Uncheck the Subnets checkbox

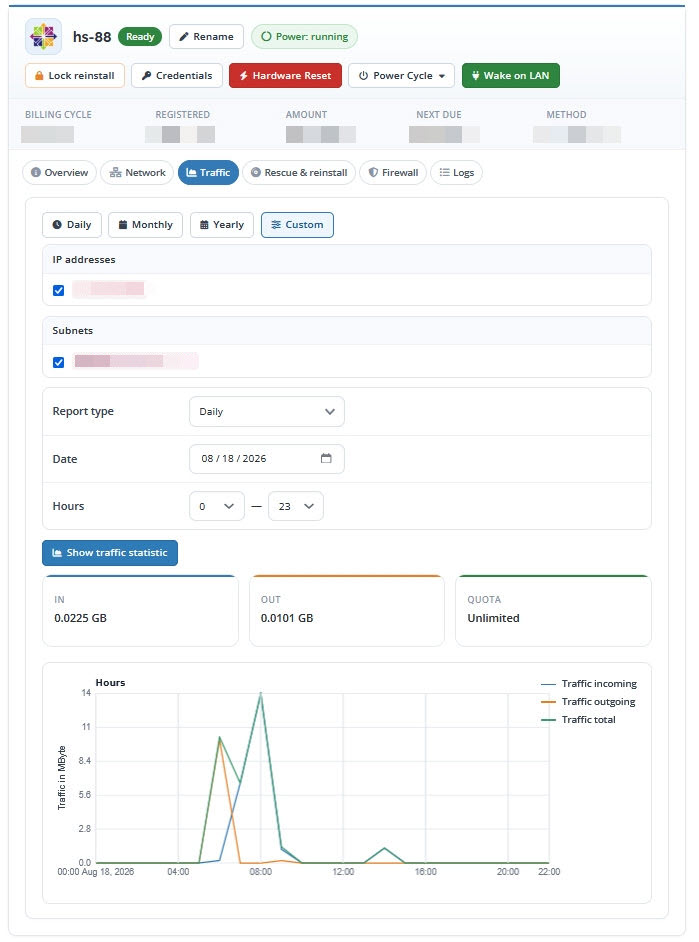[58, 363]
